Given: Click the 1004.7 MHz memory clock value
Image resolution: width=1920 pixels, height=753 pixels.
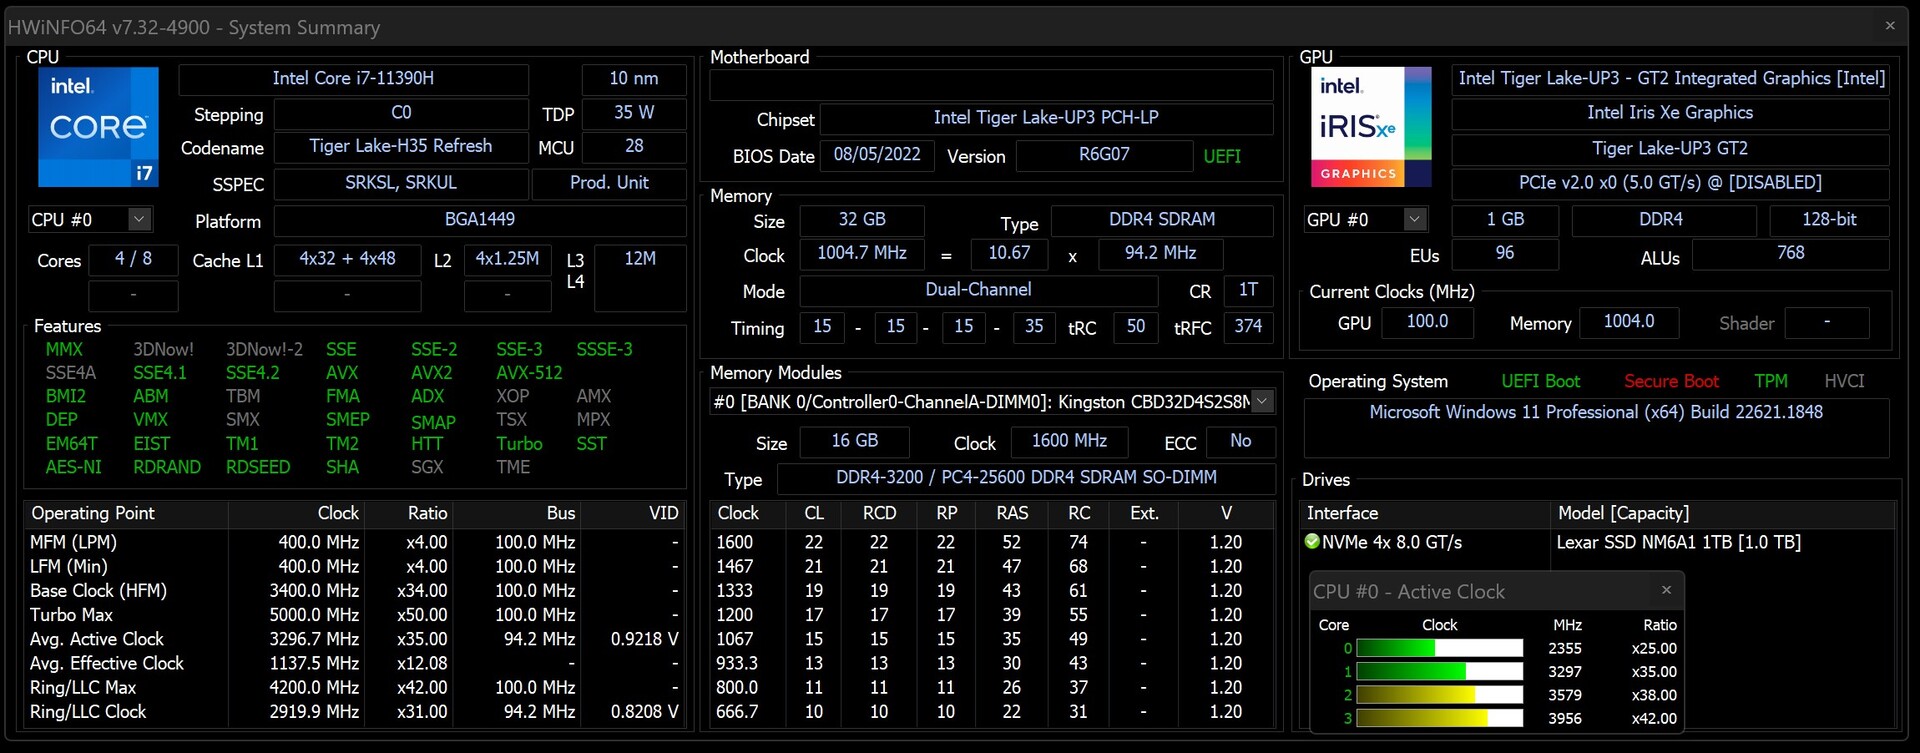Looking at the screenshot, I should click(862, 254).
